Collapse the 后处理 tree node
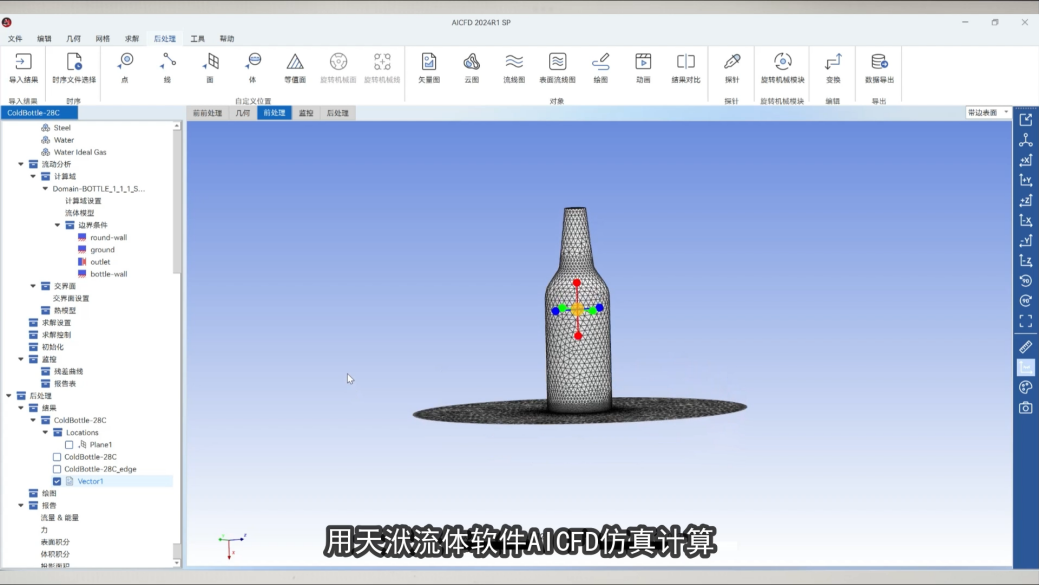1039x585 pixels. 9,396
